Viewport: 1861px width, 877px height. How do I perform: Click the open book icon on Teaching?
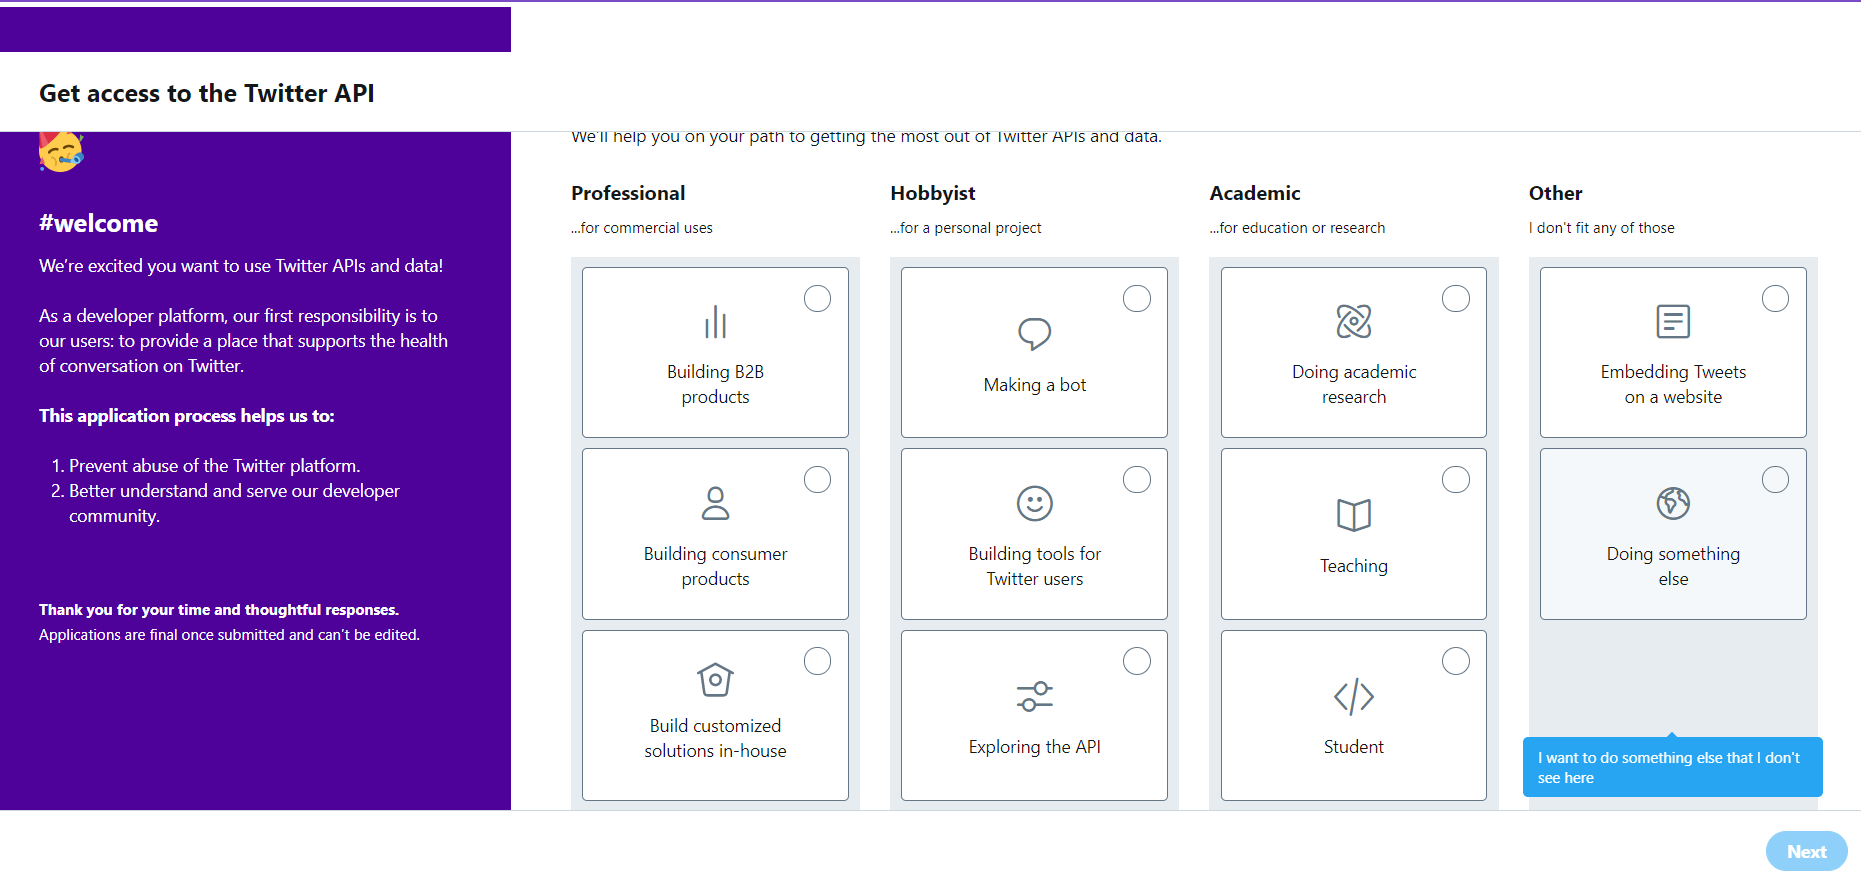1354,514
